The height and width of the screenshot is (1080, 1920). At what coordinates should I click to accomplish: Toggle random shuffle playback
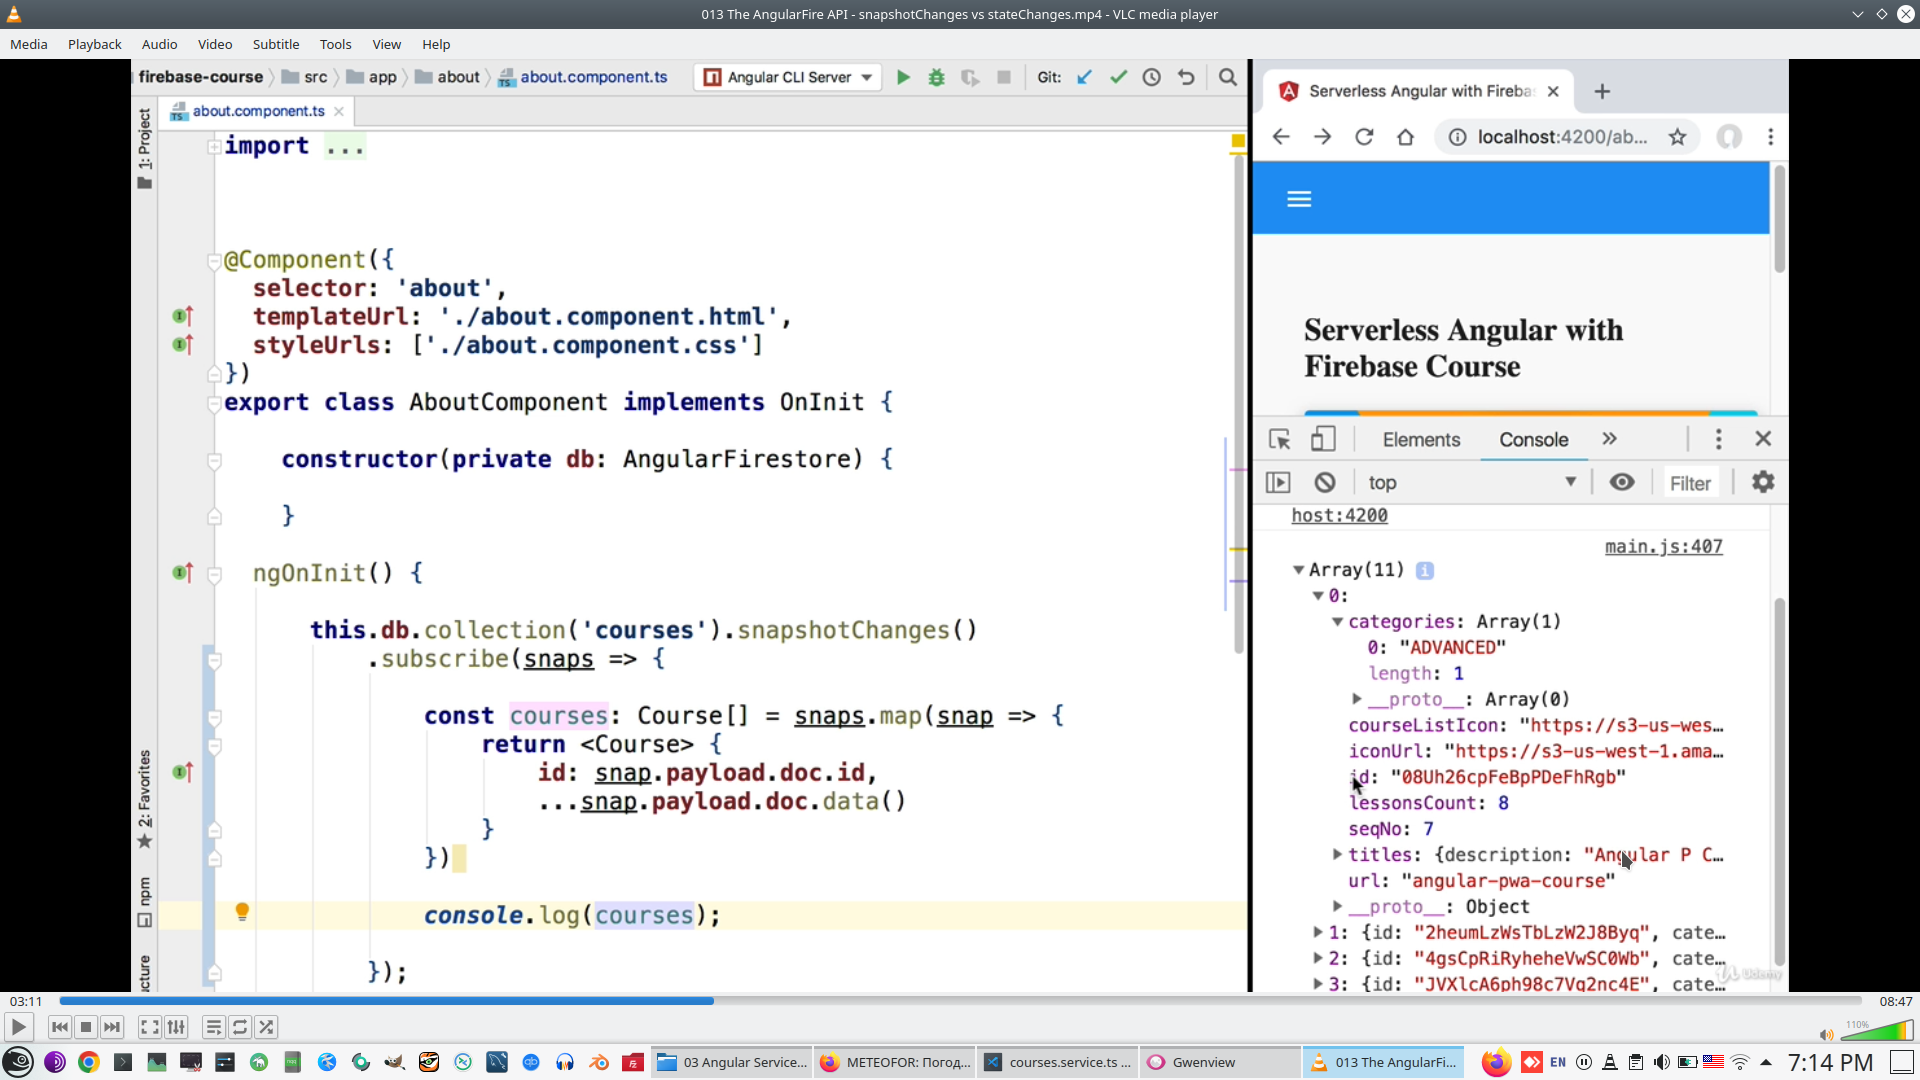click(266, 1027)
